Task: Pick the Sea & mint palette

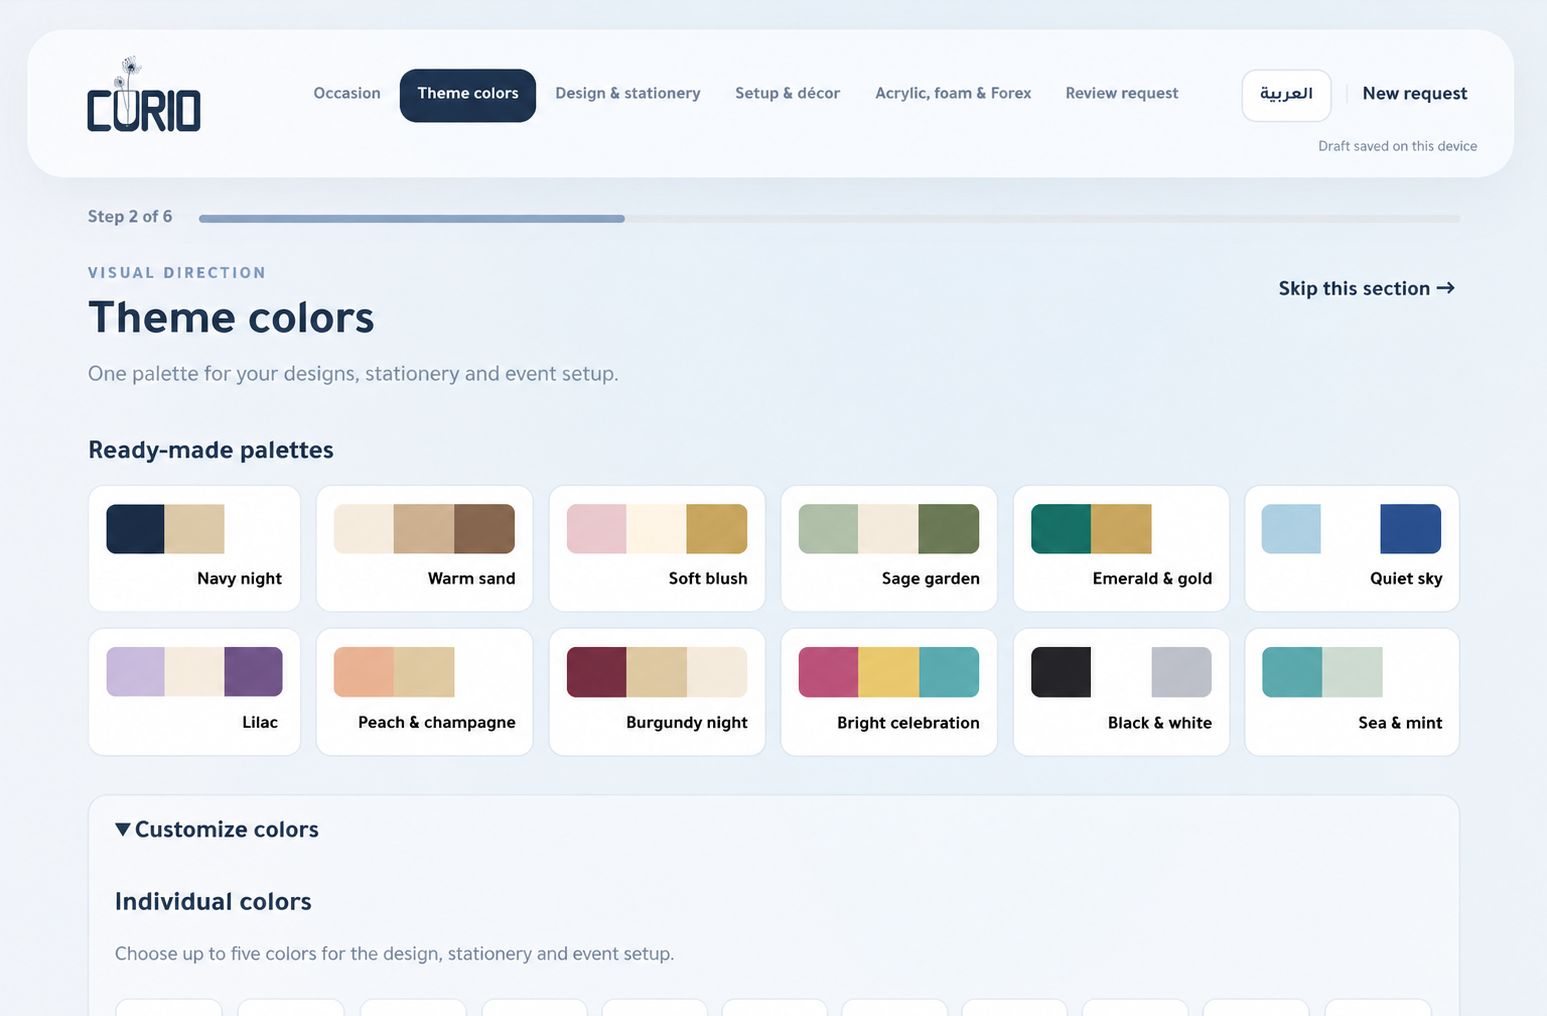Action: point(1352,692)
